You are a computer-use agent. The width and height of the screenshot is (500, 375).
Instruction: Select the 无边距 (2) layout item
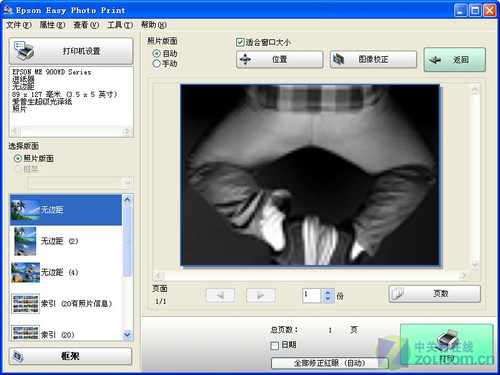pyautogui.click(x=66, y=241)
